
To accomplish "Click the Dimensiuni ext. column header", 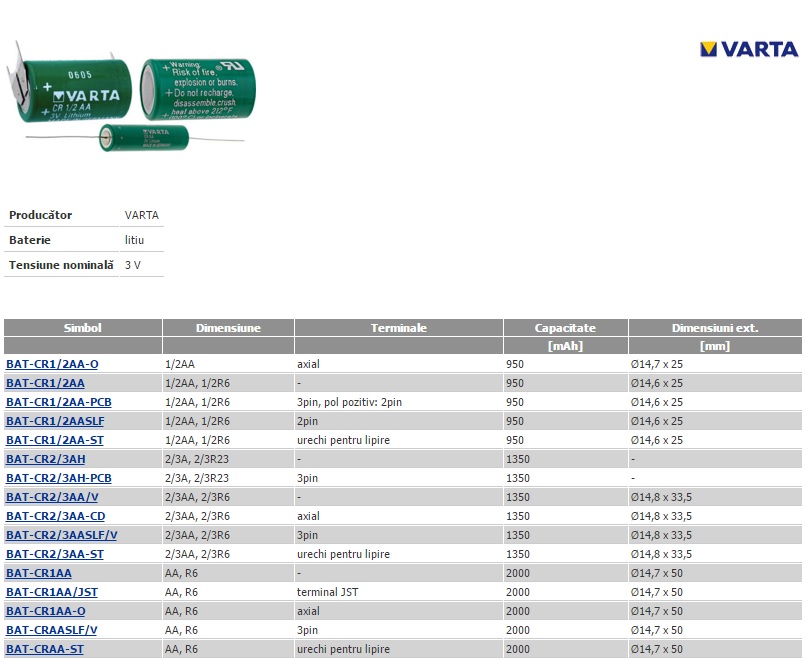I will pos(715,328).
